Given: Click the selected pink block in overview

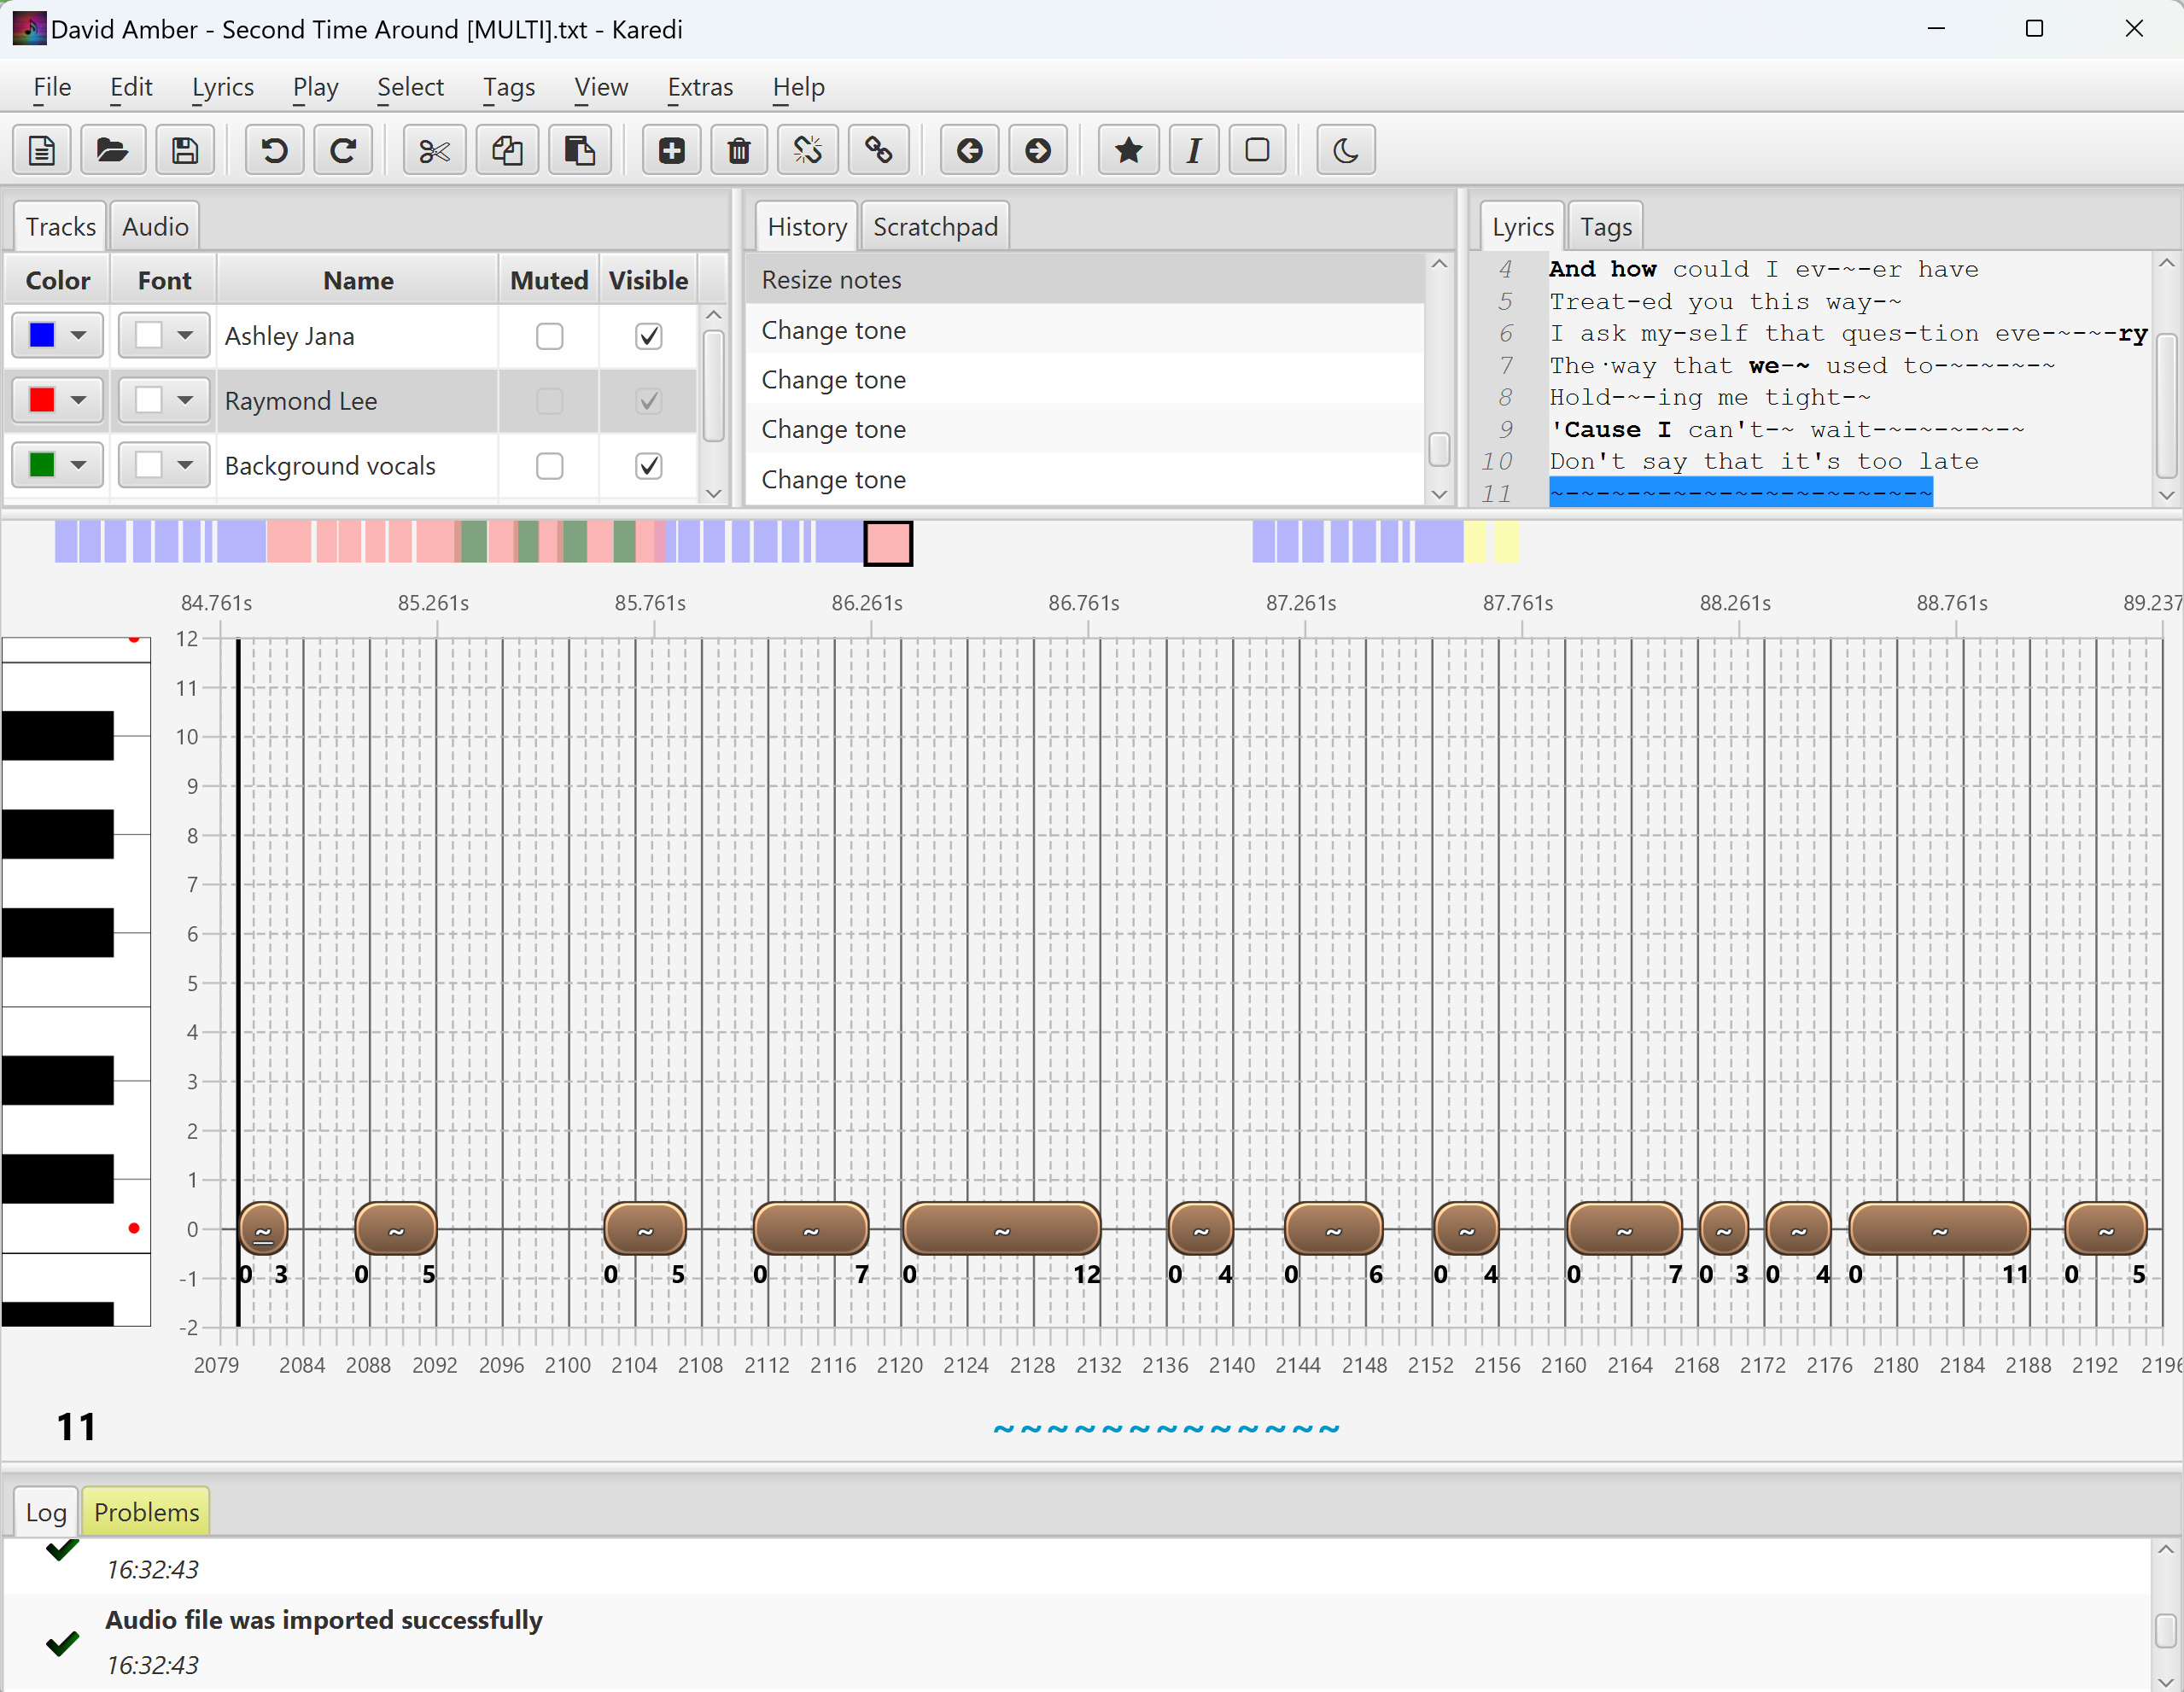Looking at the screenshot, I should tap(888, 543).
